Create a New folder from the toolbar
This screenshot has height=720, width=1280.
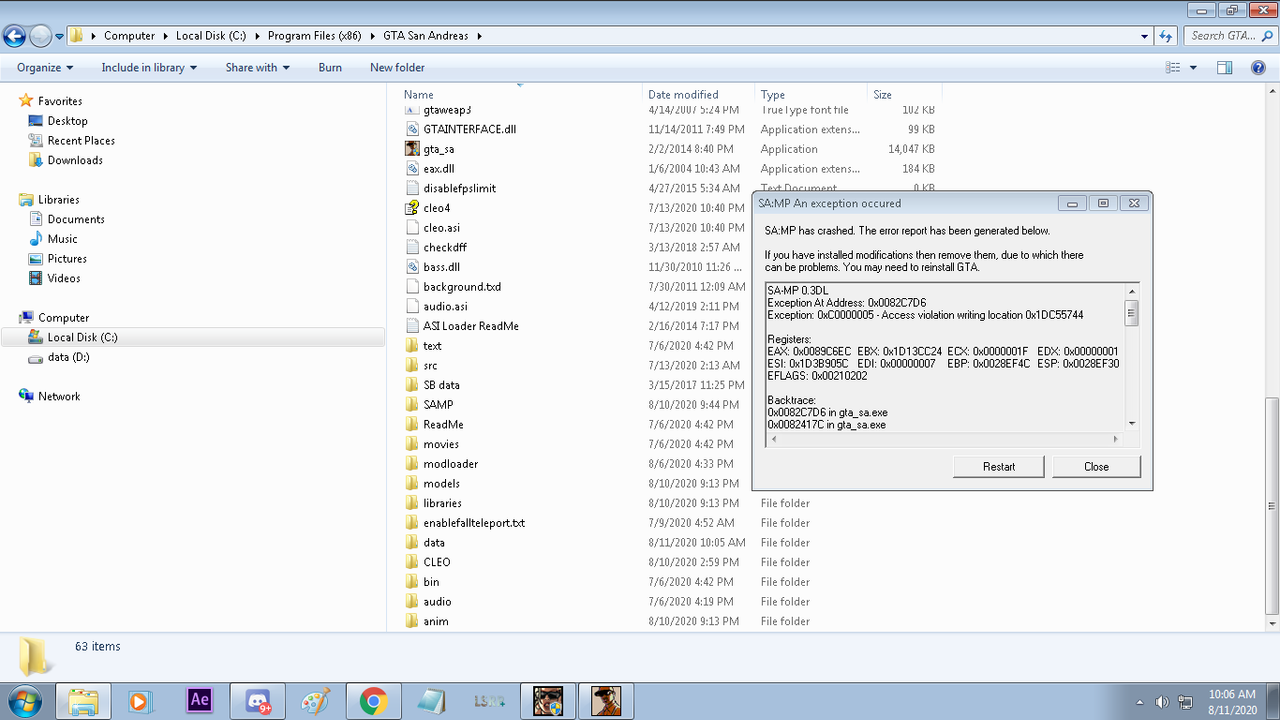click(x=397, y=68)
